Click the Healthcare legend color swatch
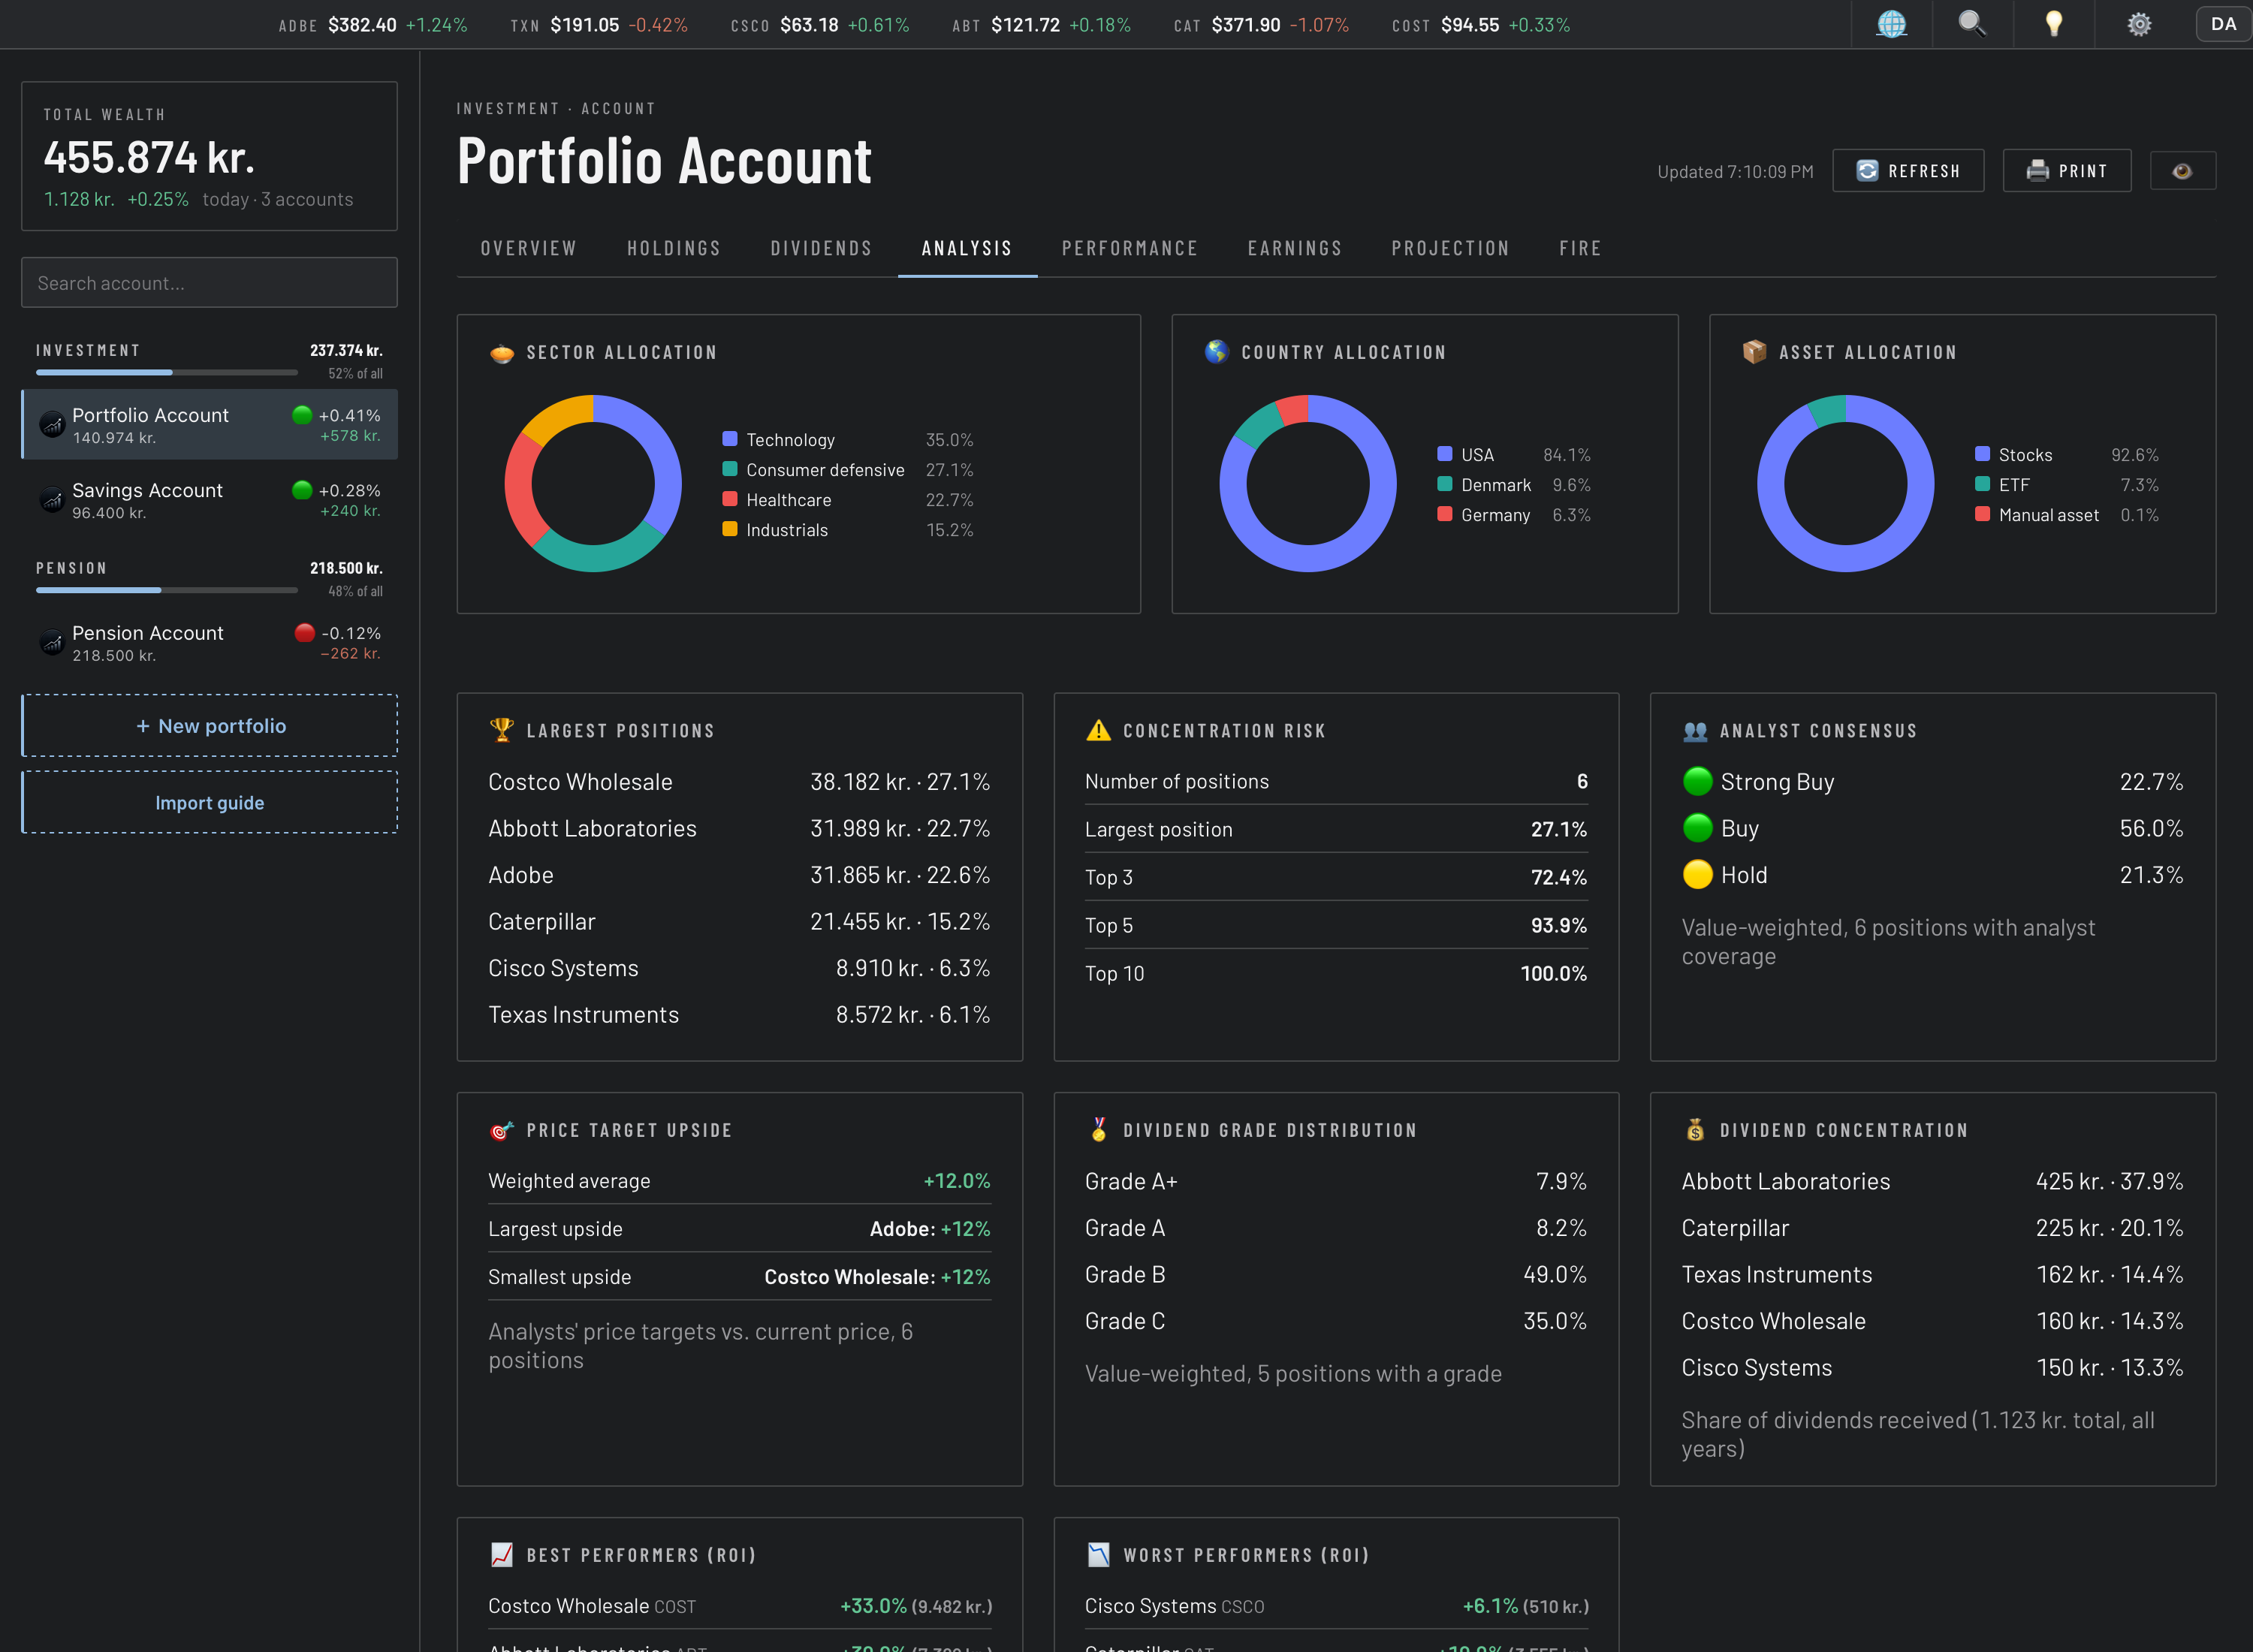The image size is (2253, 1652). (730, 499)
